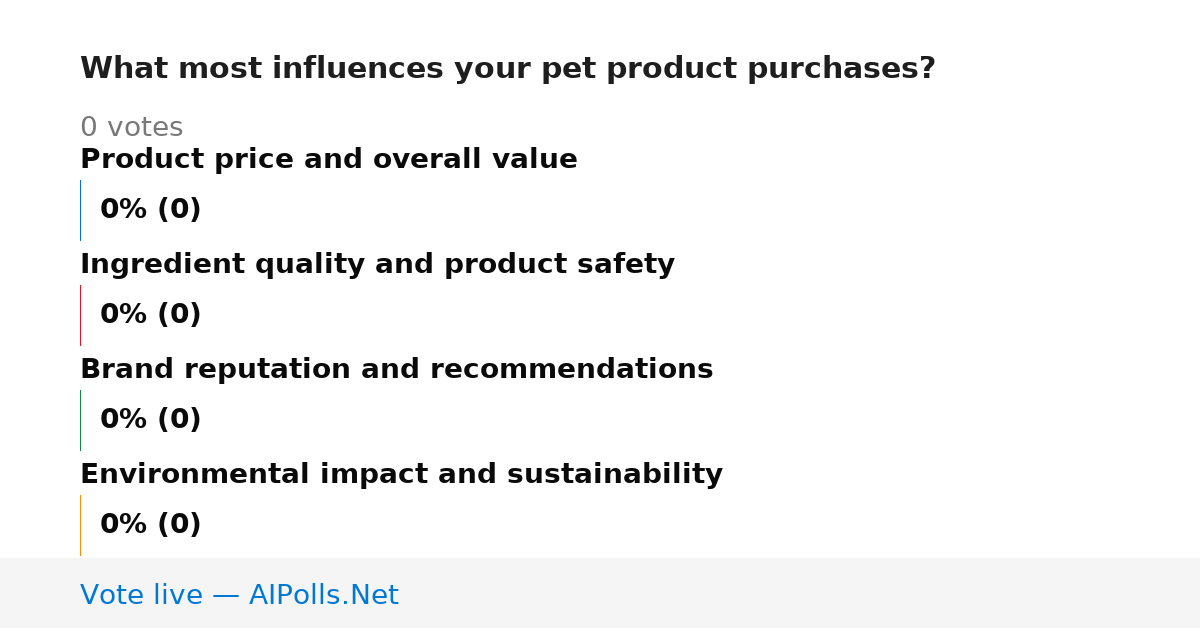Click the 0 votes total counter
Image resolution: width=1200 pixels, height=628 pixels.
131,128
